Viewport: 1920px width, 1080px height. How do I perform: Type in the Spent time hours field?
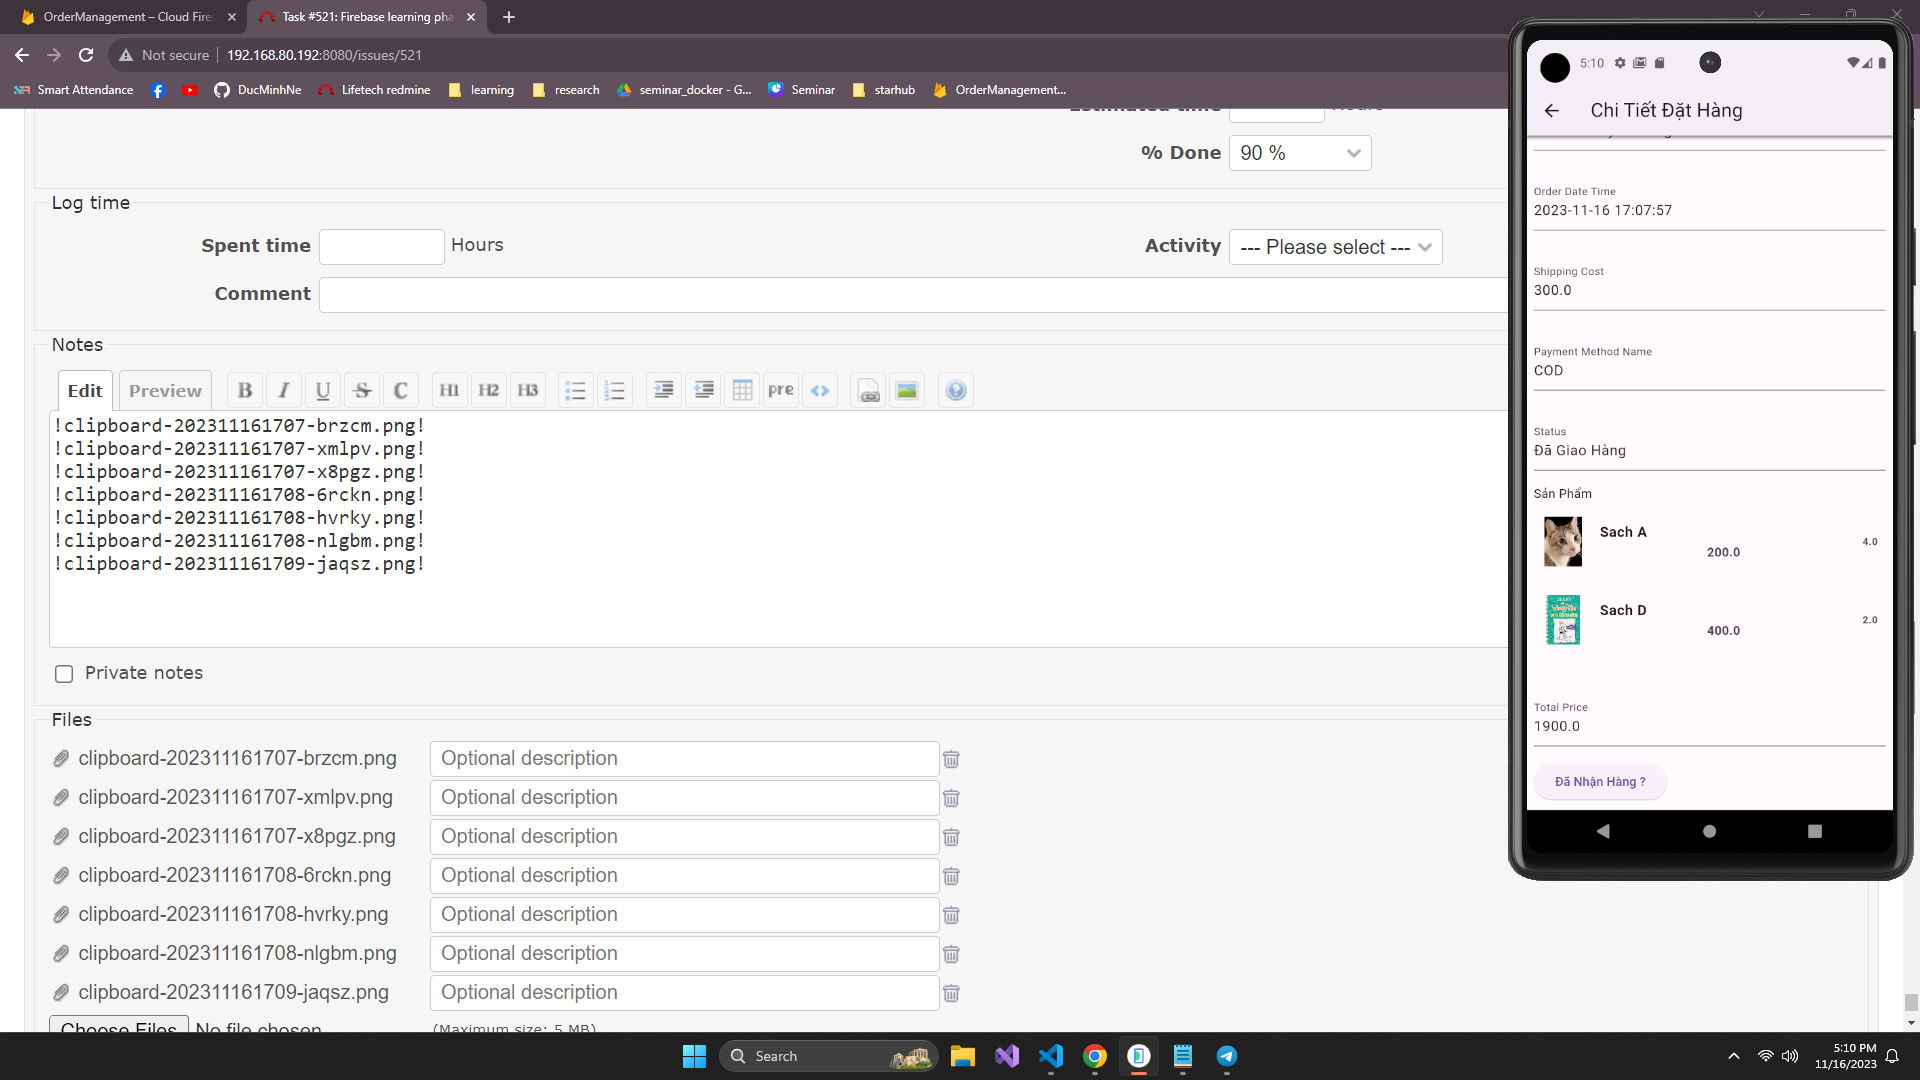pyautogui.click(x=381, y=246)
